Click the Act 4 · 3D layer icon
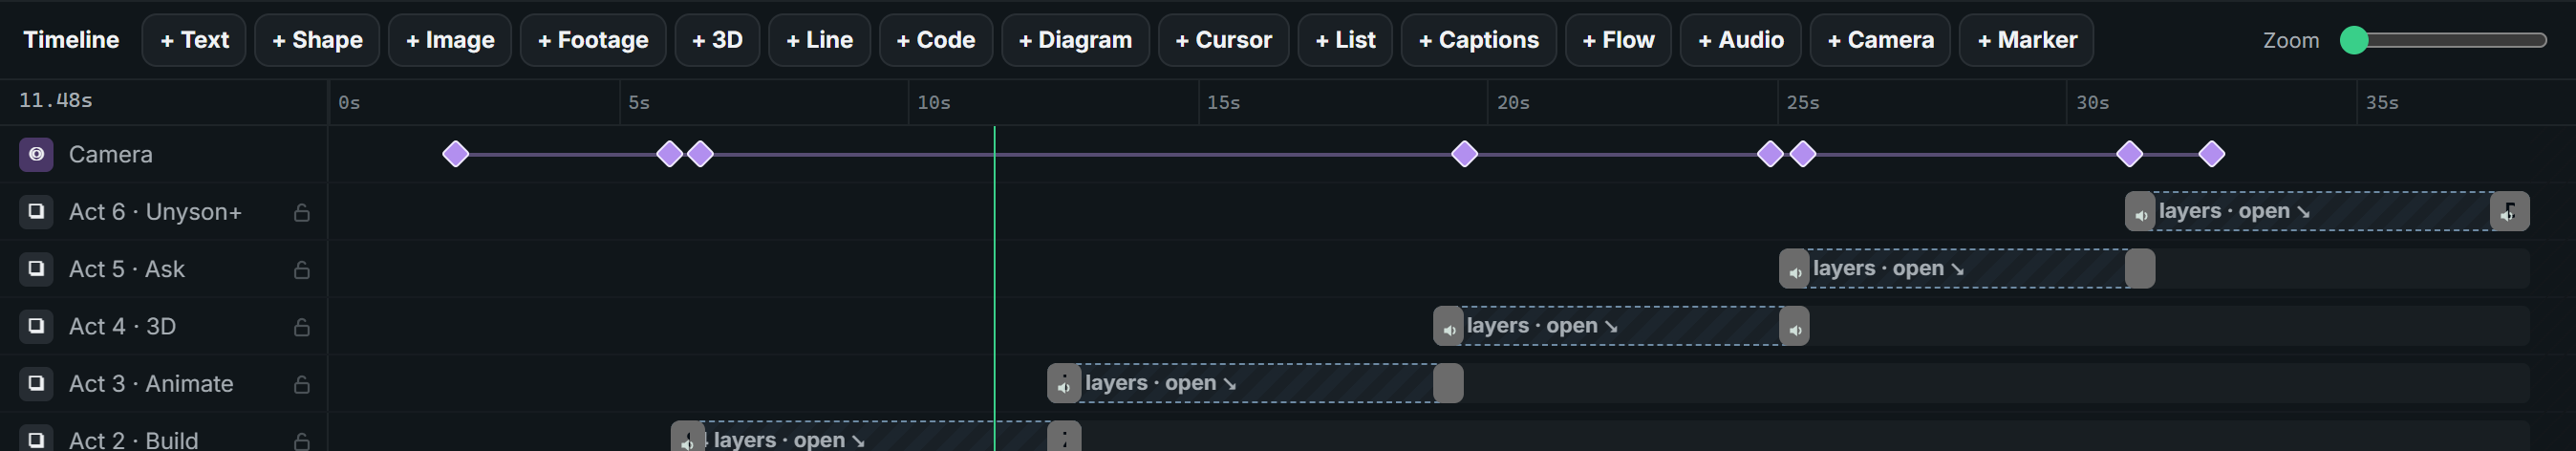Viewport: 2576px width, 451px height. pos(36,325)
